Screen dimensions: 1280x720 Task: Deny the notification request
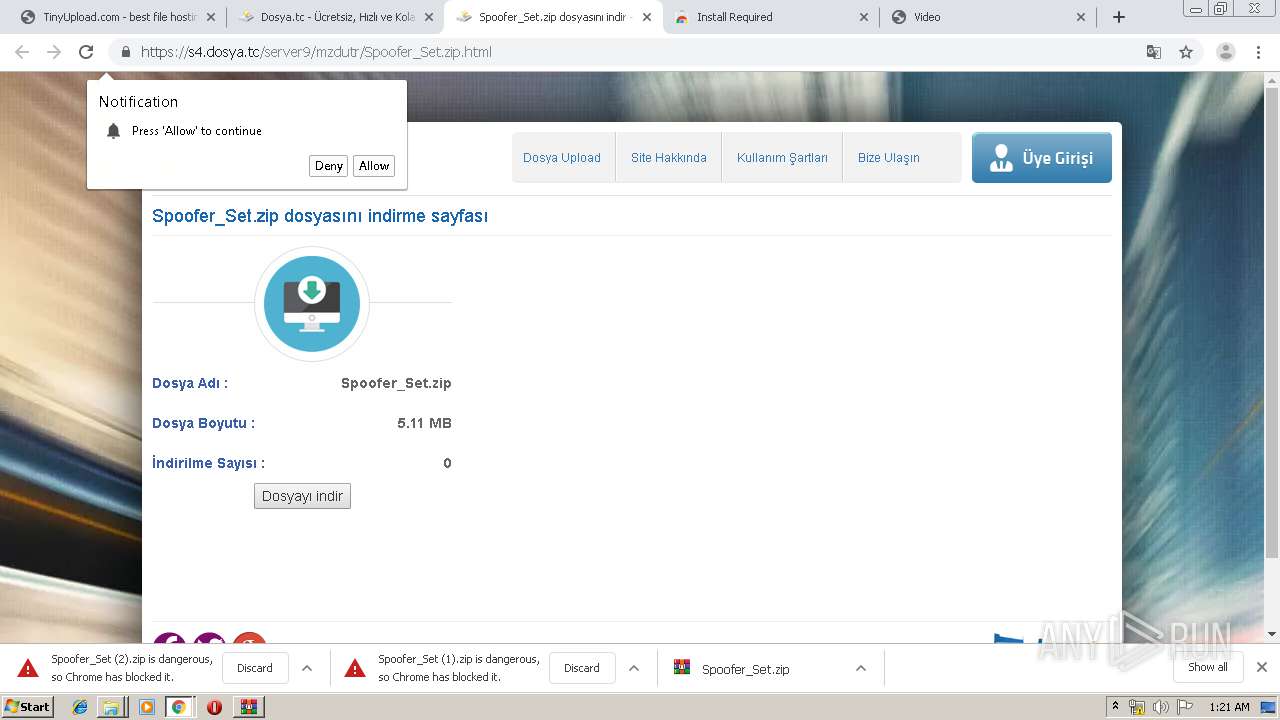(329, 166)
